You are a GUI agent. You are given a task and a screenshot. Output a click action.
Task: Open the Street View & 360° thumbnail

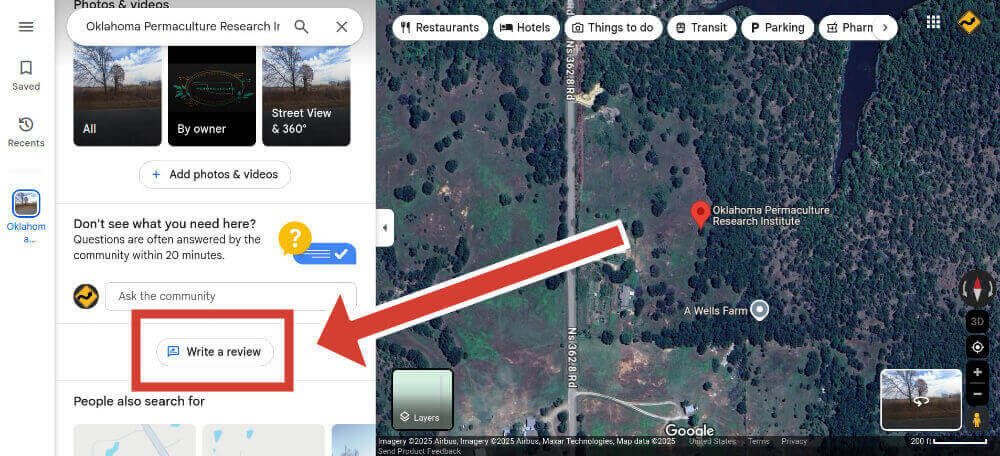[306, 96]
